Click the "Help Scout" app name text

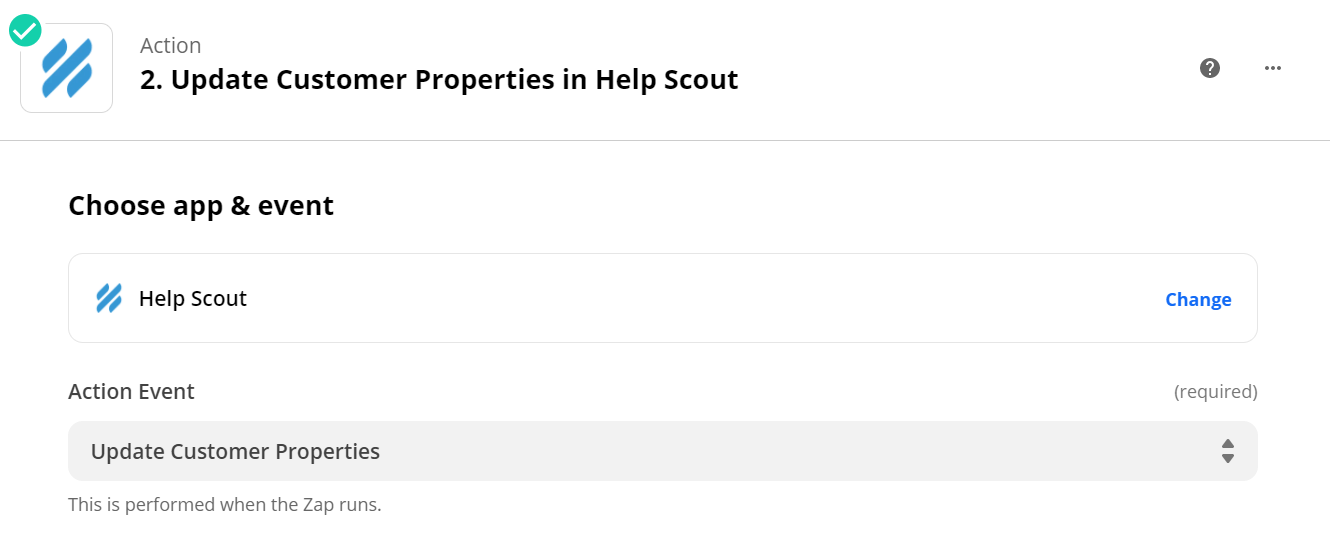click(x=193, y=298)
